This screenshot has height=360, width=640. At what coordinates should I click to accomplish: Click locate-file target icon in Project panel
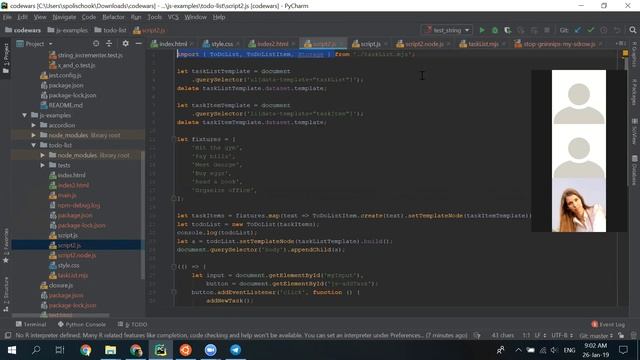coord(96,44)
